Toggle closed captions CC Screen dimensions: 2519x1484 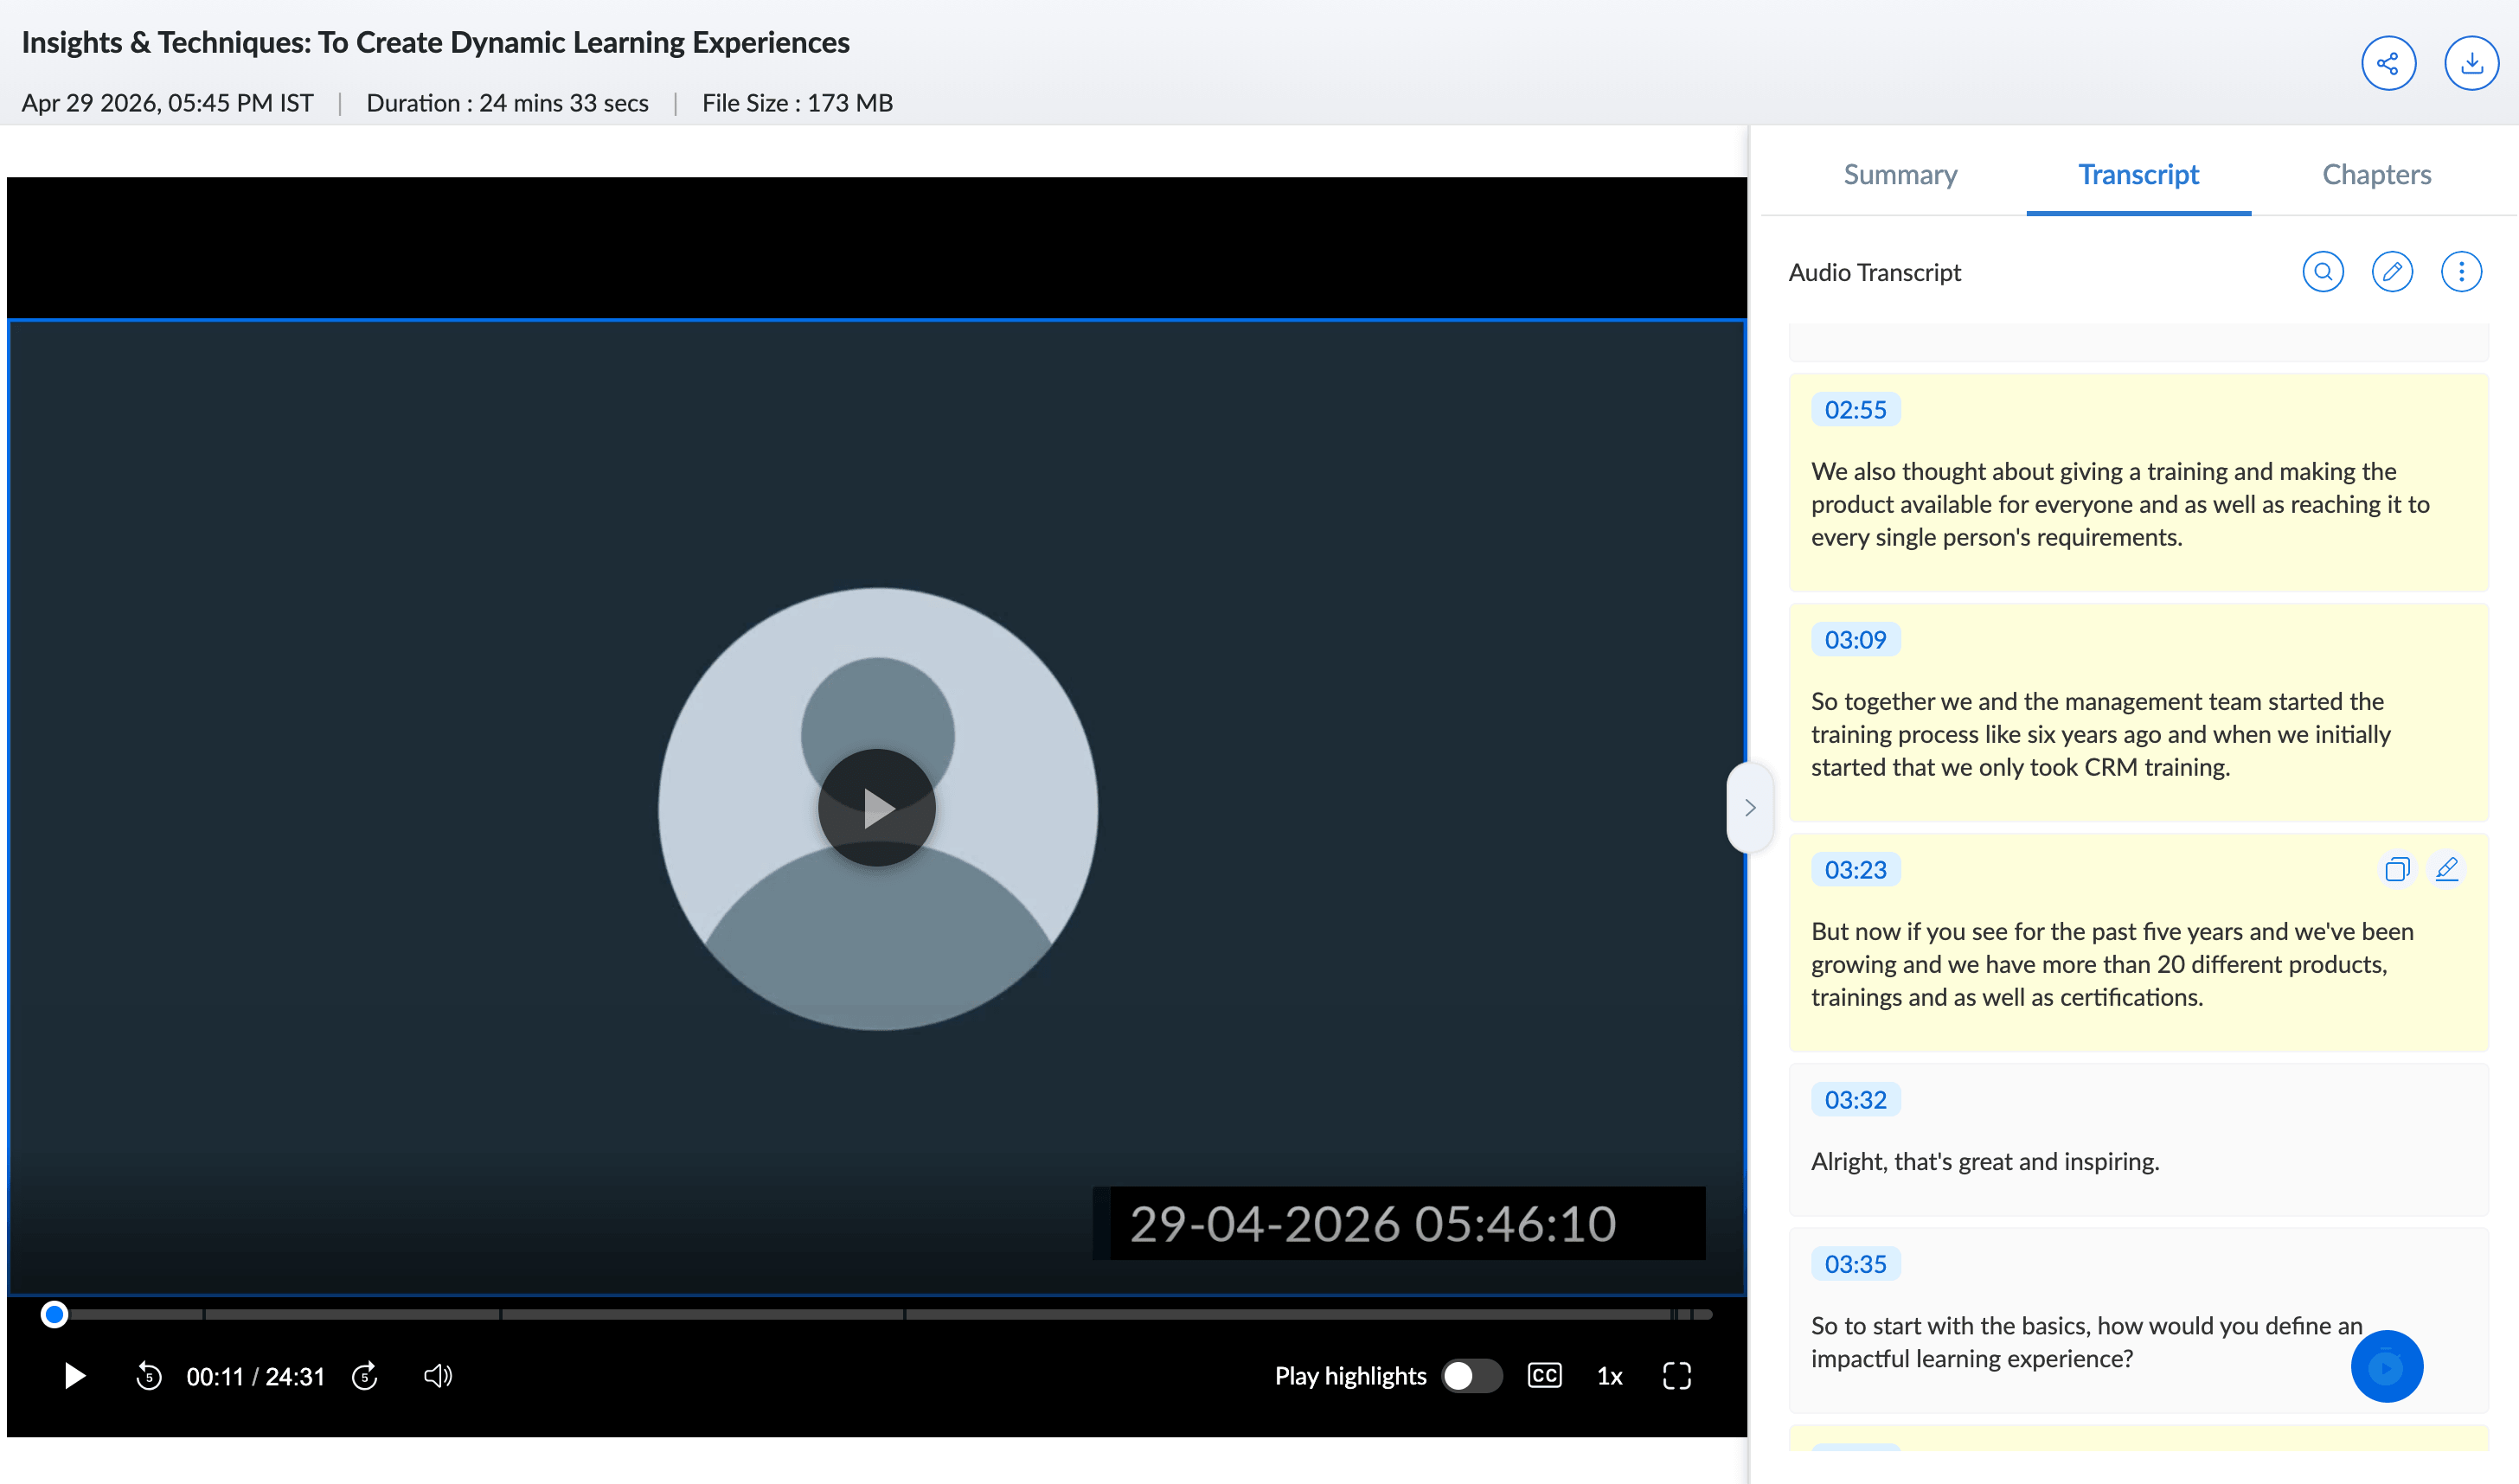[x=1544, y=1375]
